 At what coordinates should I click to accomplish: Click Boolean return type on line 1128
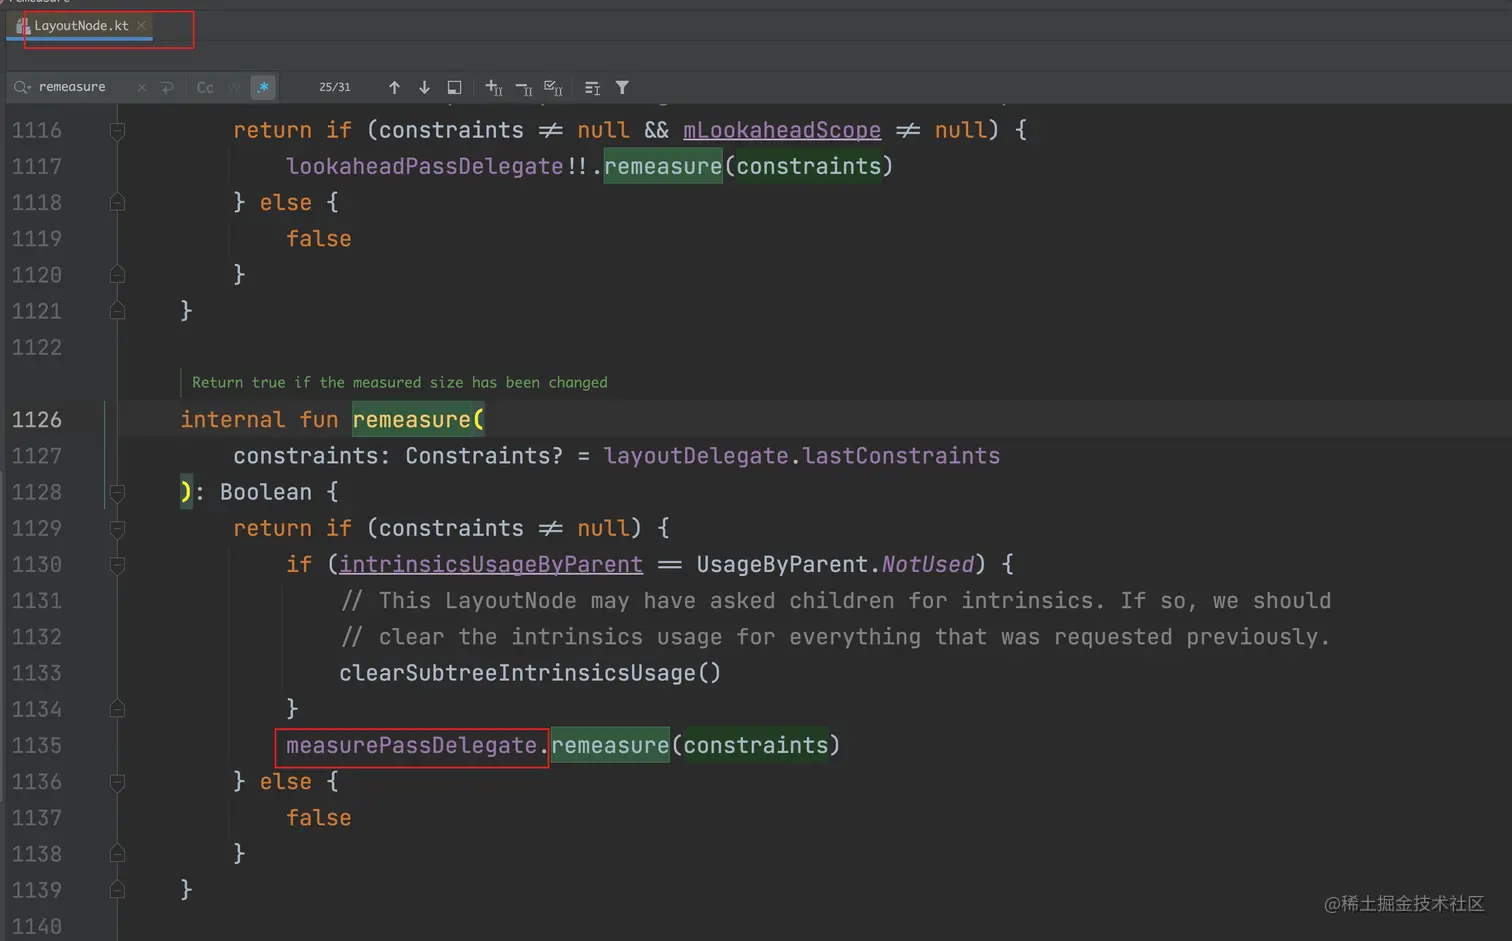coord(266,492)
